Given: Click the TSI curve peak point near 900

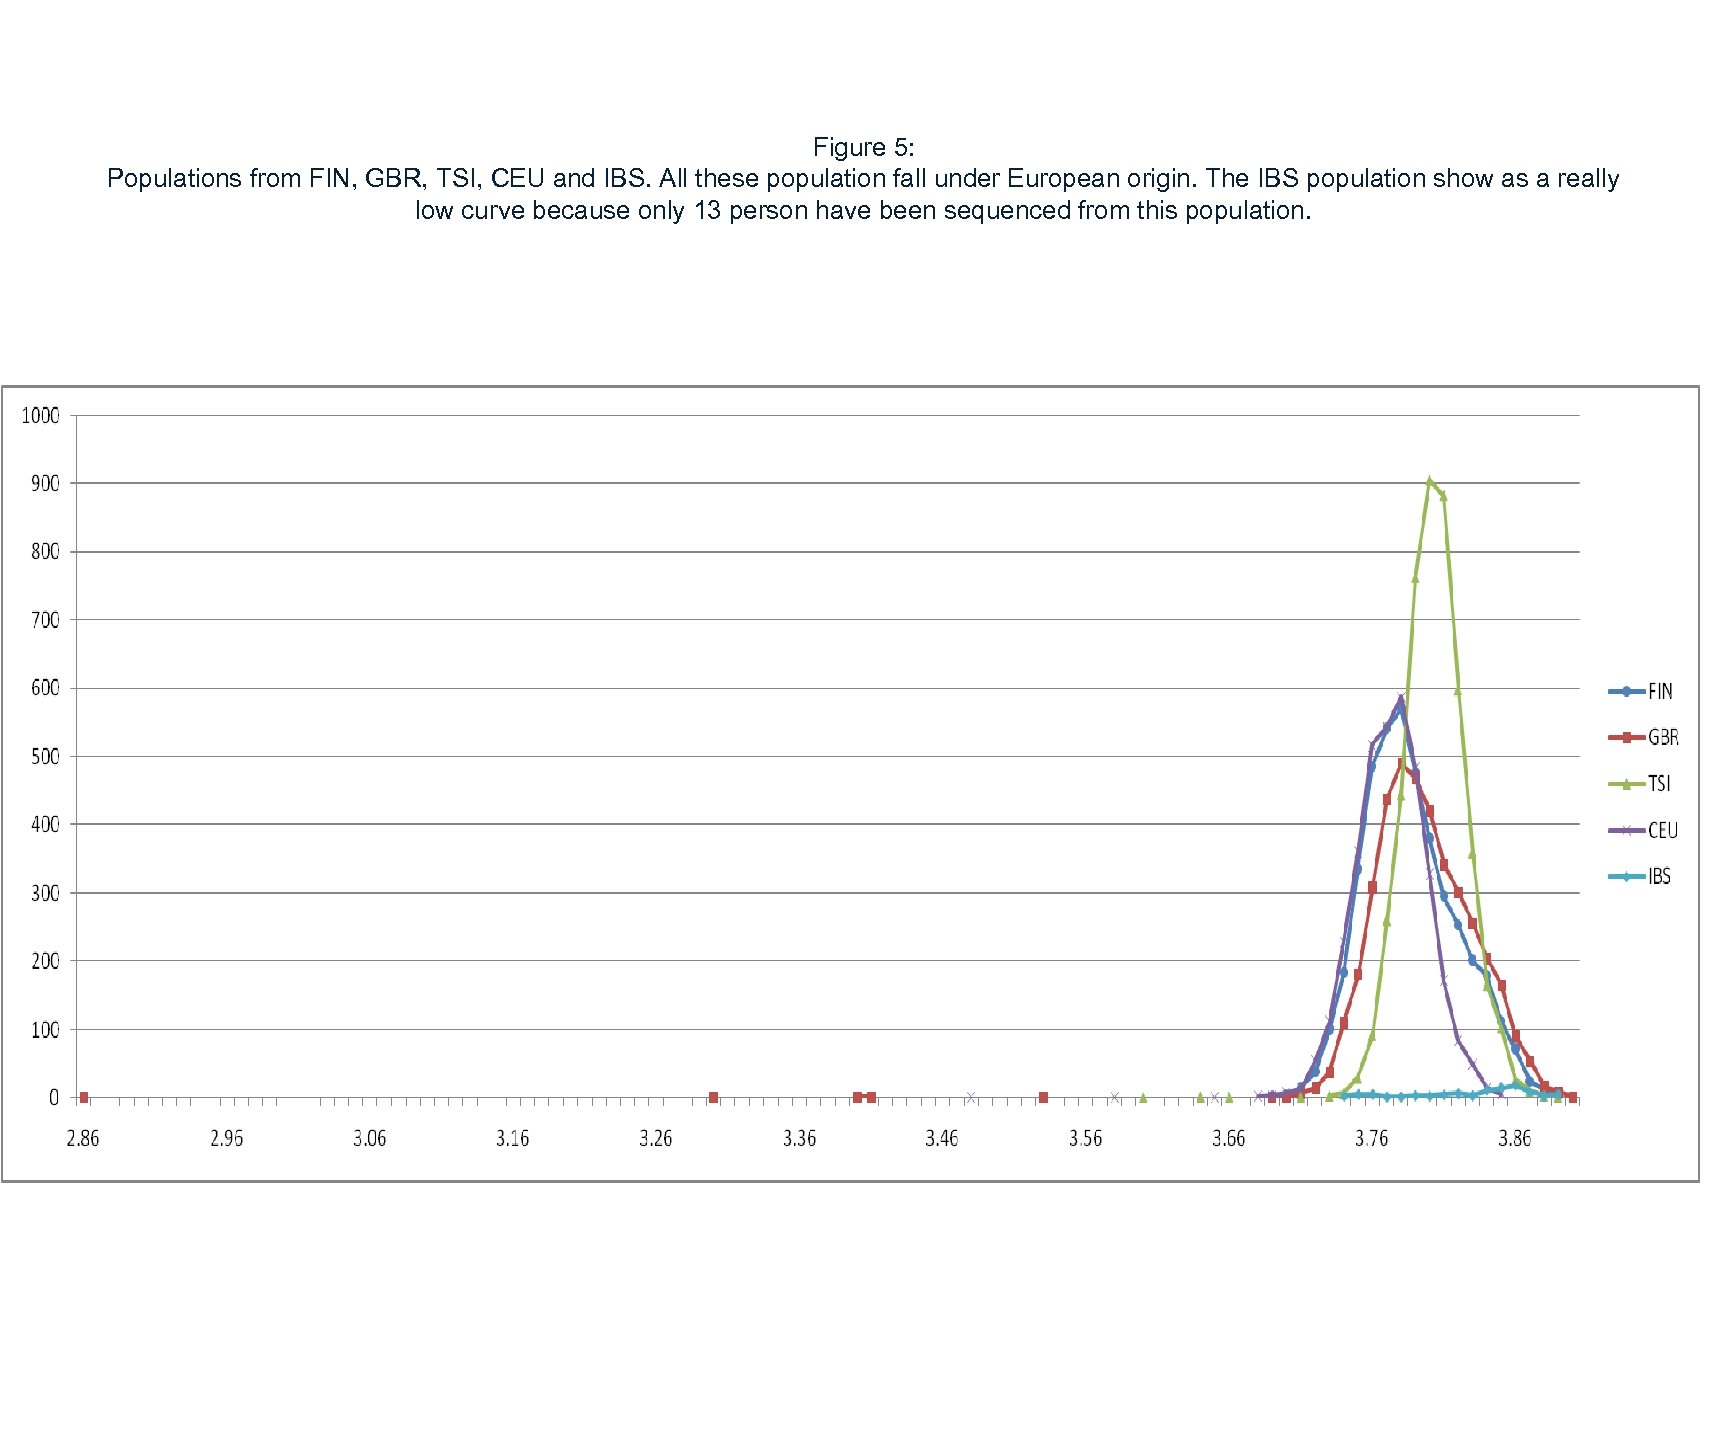Looking at the screenshot, I should coord(1429,481).
